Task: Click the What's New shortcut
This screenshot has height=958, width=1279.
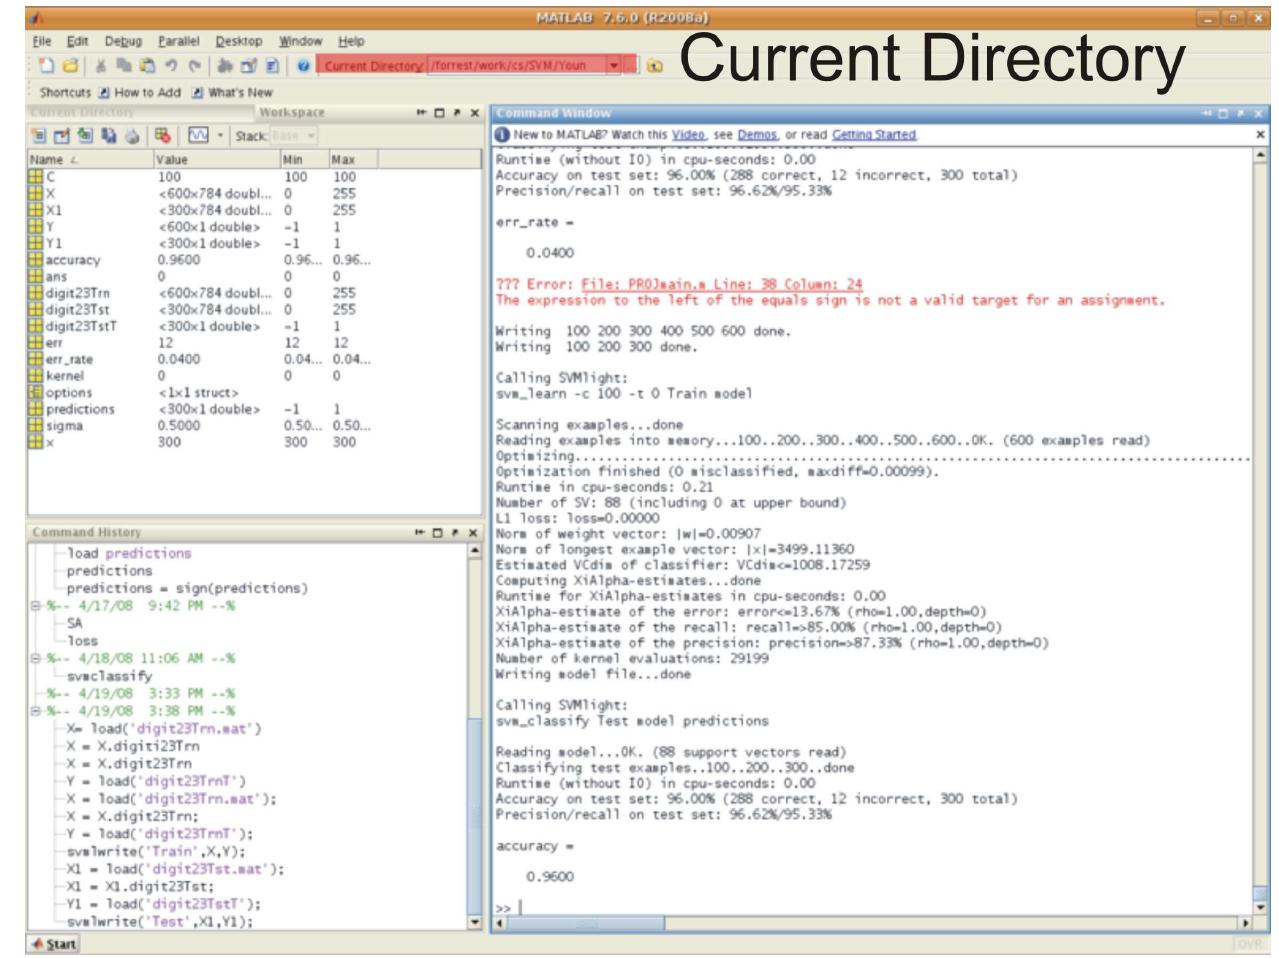Action: pyautogui.click(x=232, y=92)
